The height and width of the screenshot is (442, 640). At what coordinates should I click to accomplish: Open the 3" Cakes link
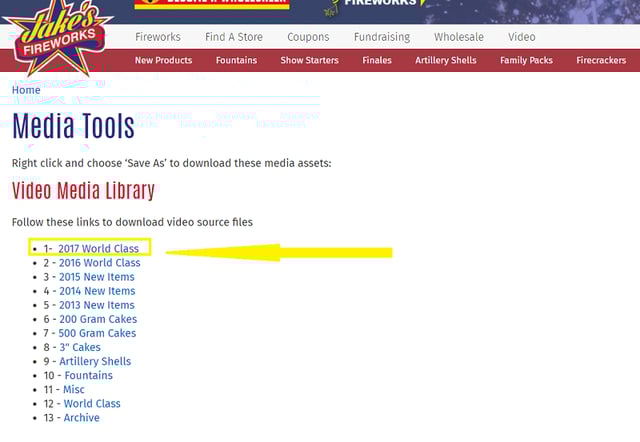(x=80, y=347)
